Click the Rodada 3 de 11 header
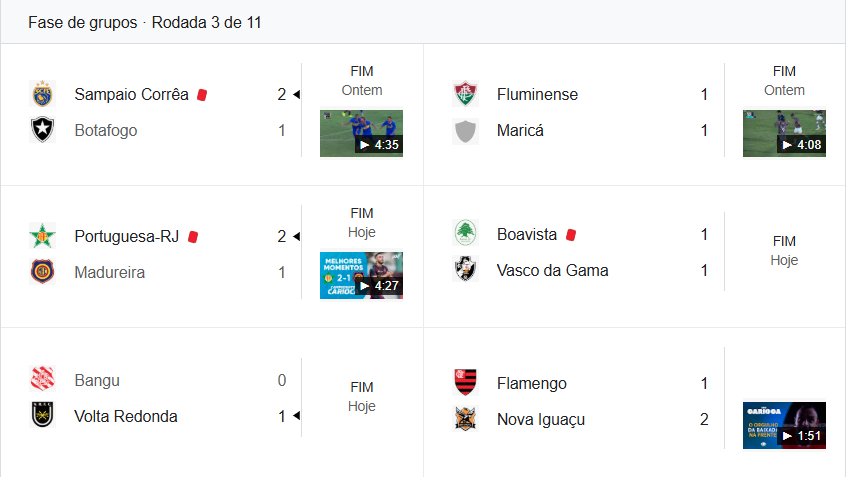 (207, 22)
